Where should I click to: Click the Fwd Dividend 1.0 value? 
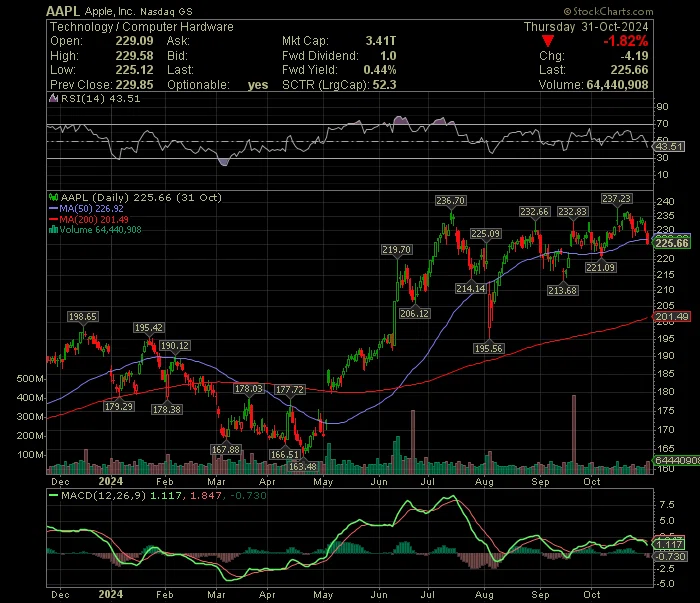coord(388,56)
